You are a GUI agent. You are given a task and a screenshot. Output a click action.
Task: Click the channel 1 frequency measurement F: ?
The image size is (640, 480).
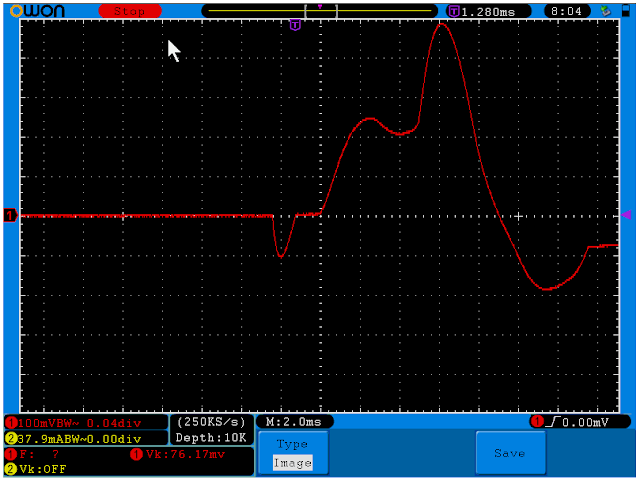pos(40,454)
